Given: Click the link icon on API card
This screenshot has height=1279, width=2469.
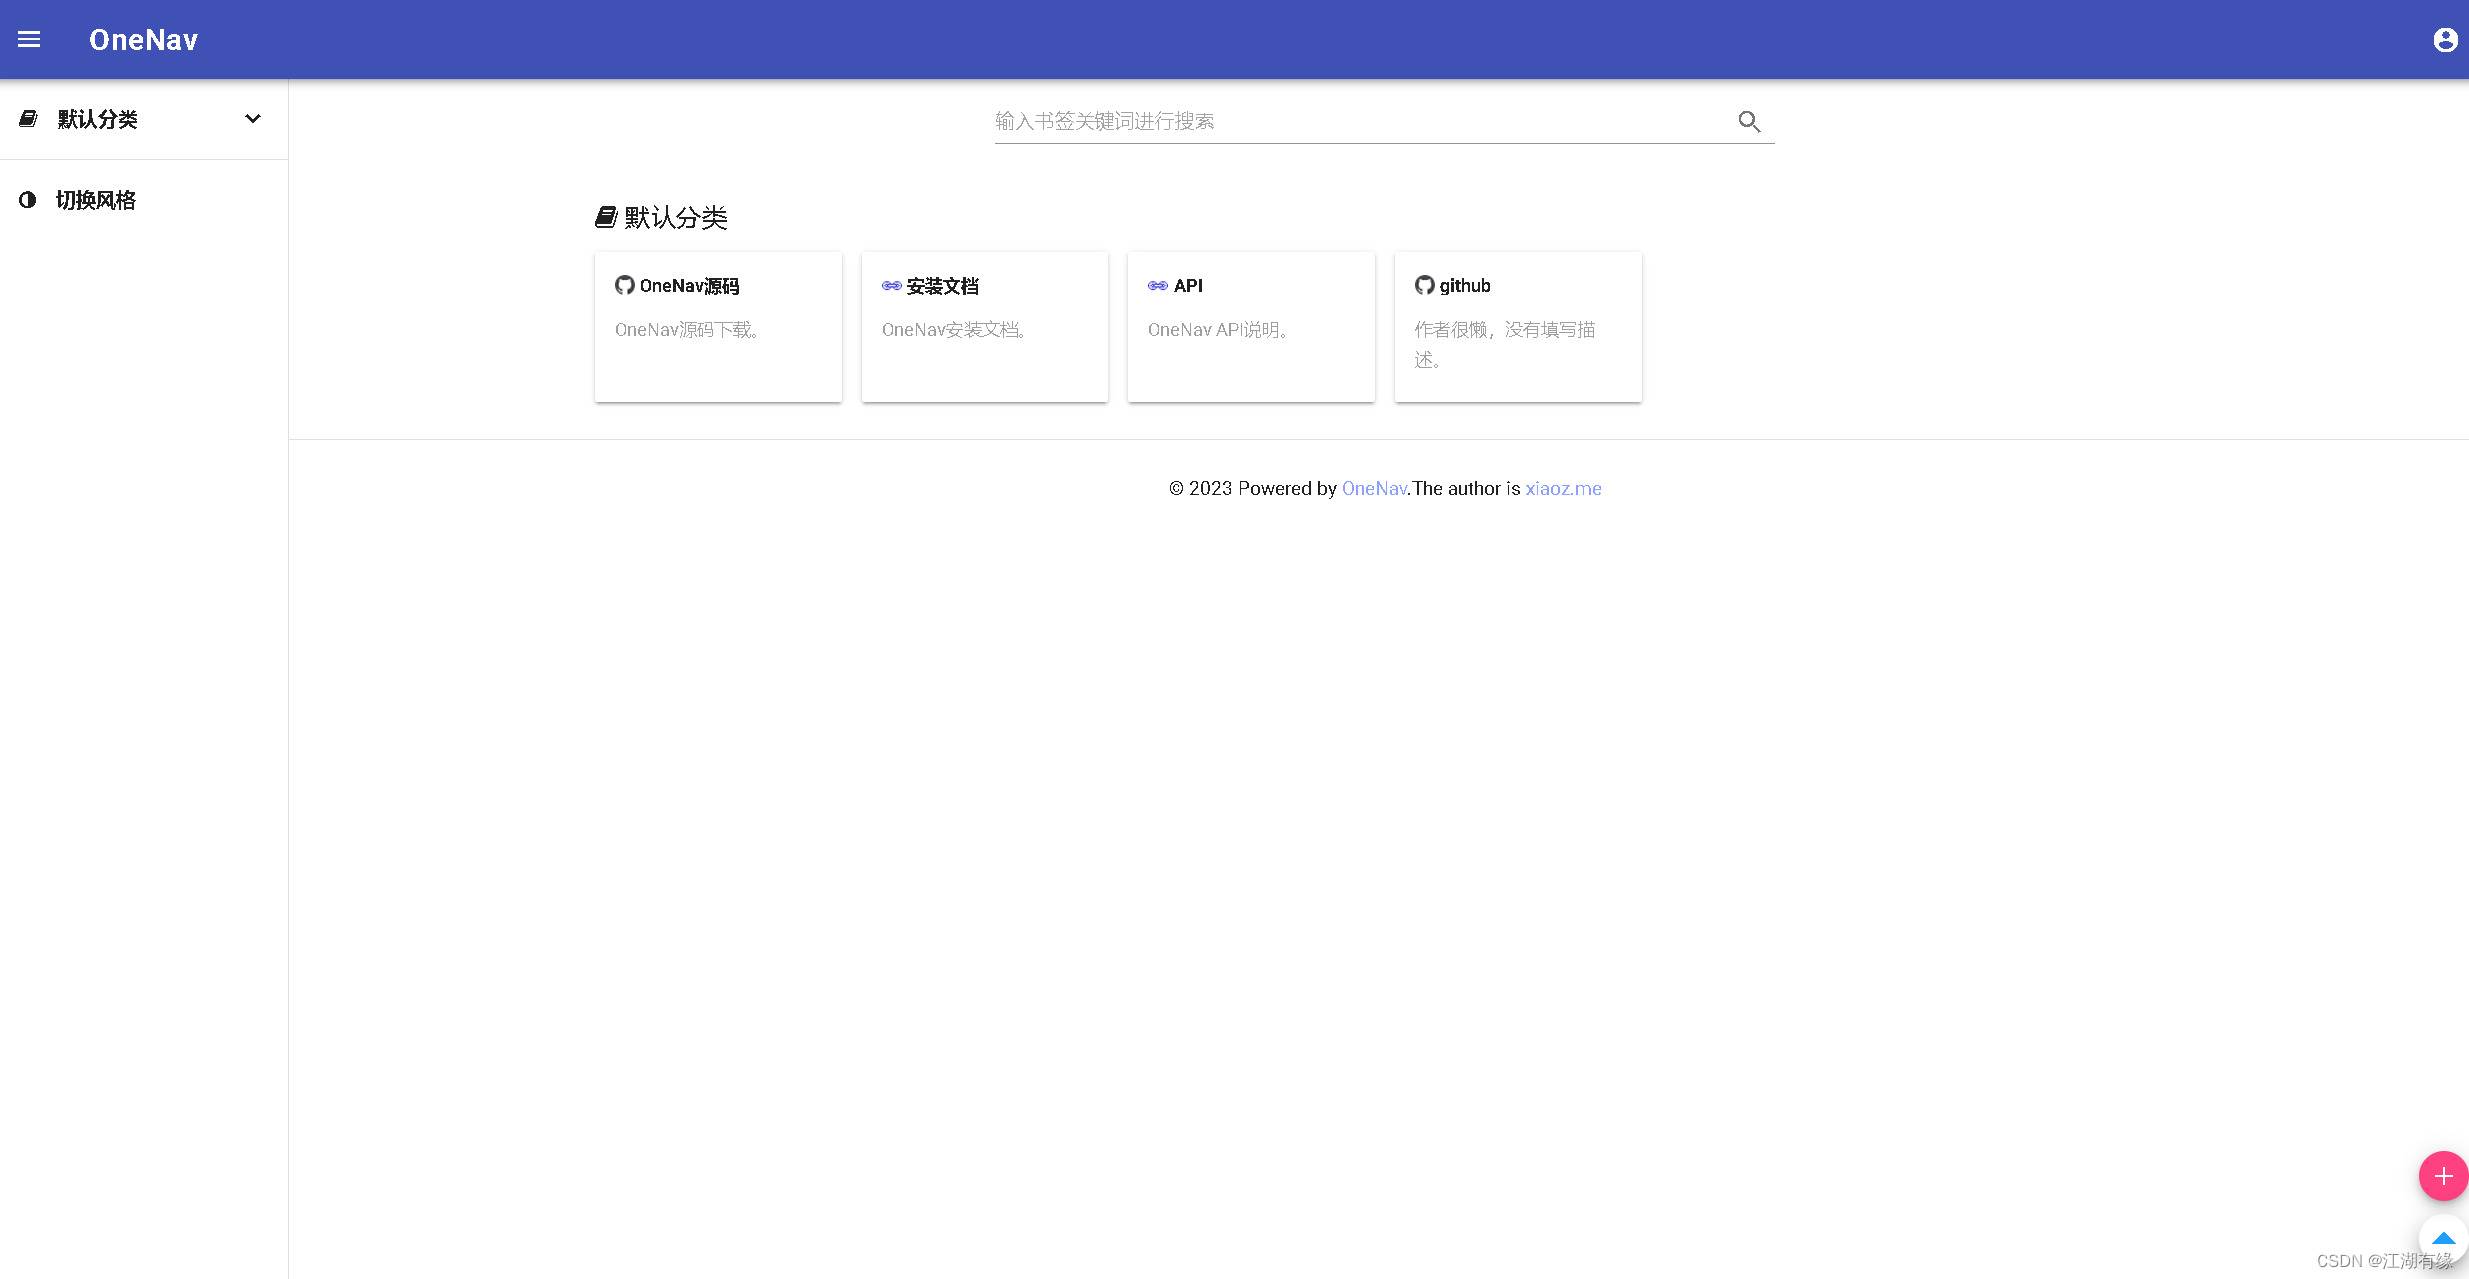Looking at the screenshot, I should (1158, 285).
